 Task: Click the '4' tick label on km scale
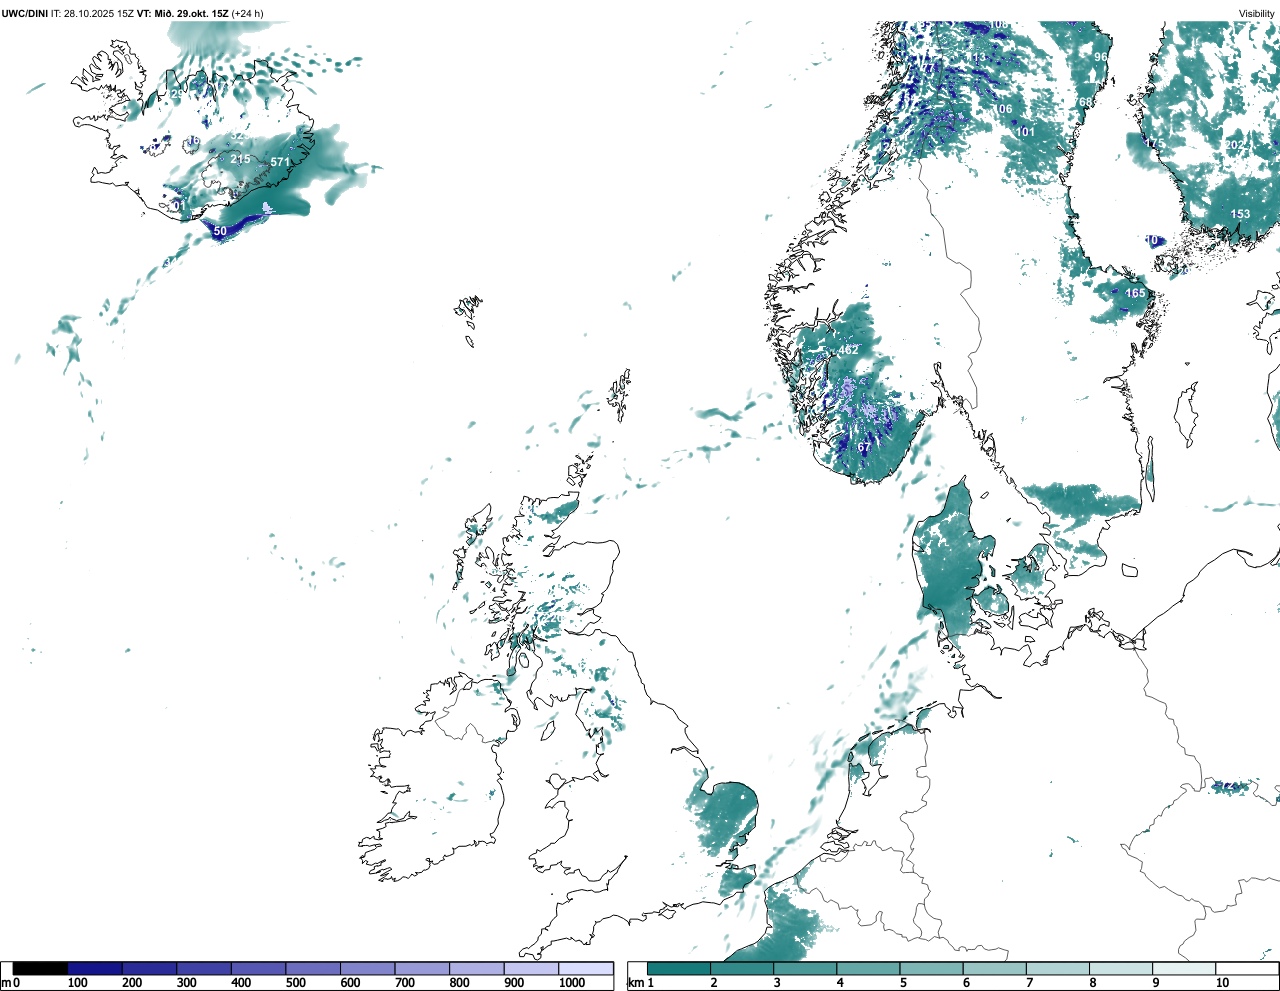[839, 983]
